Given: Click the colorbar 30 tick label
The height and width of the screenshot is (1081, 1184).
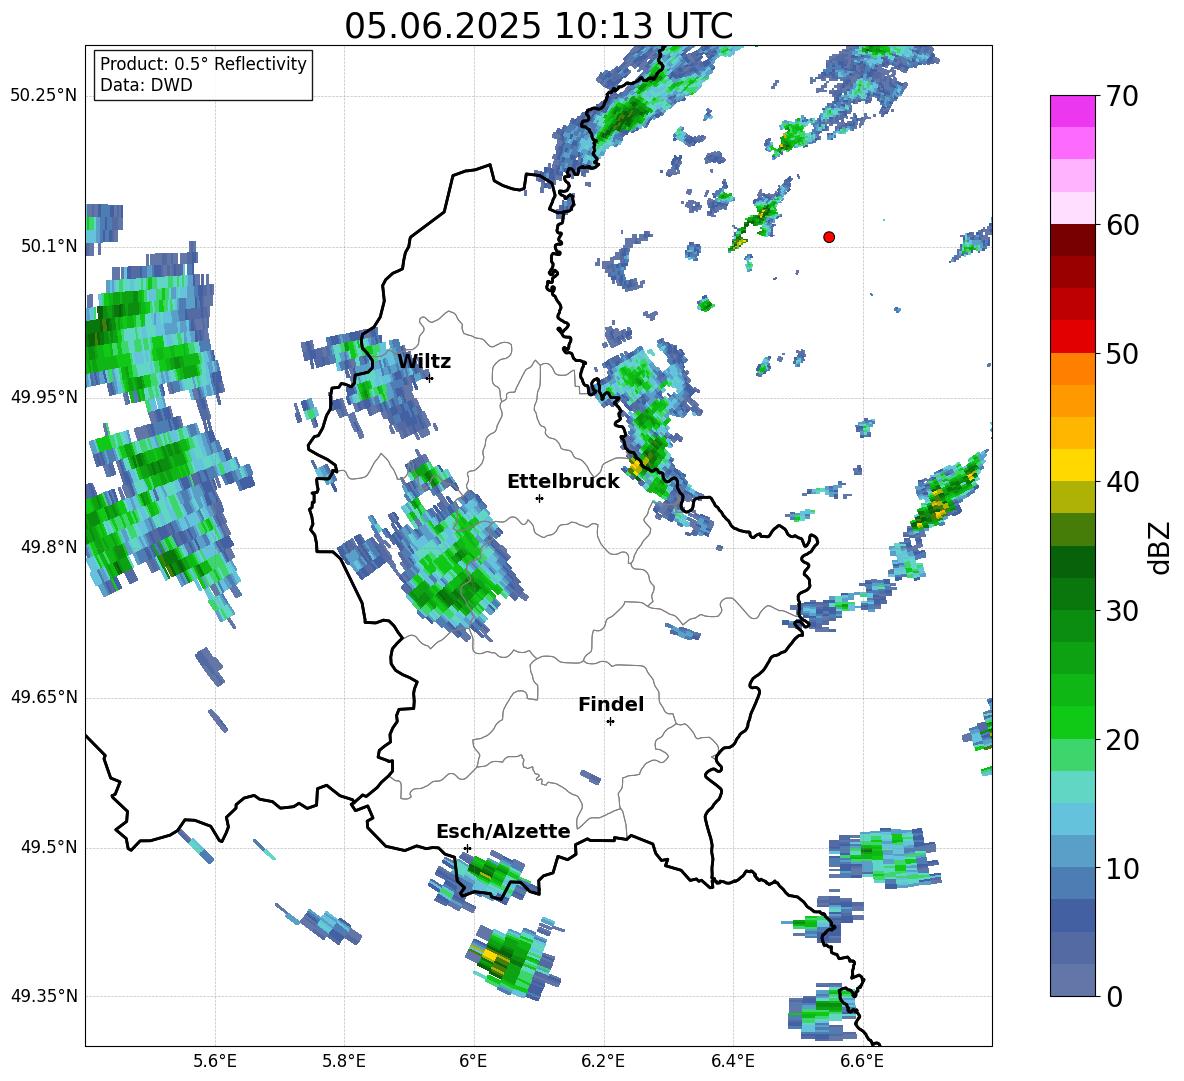Looking at the screenshot, I should (1122, 611).
